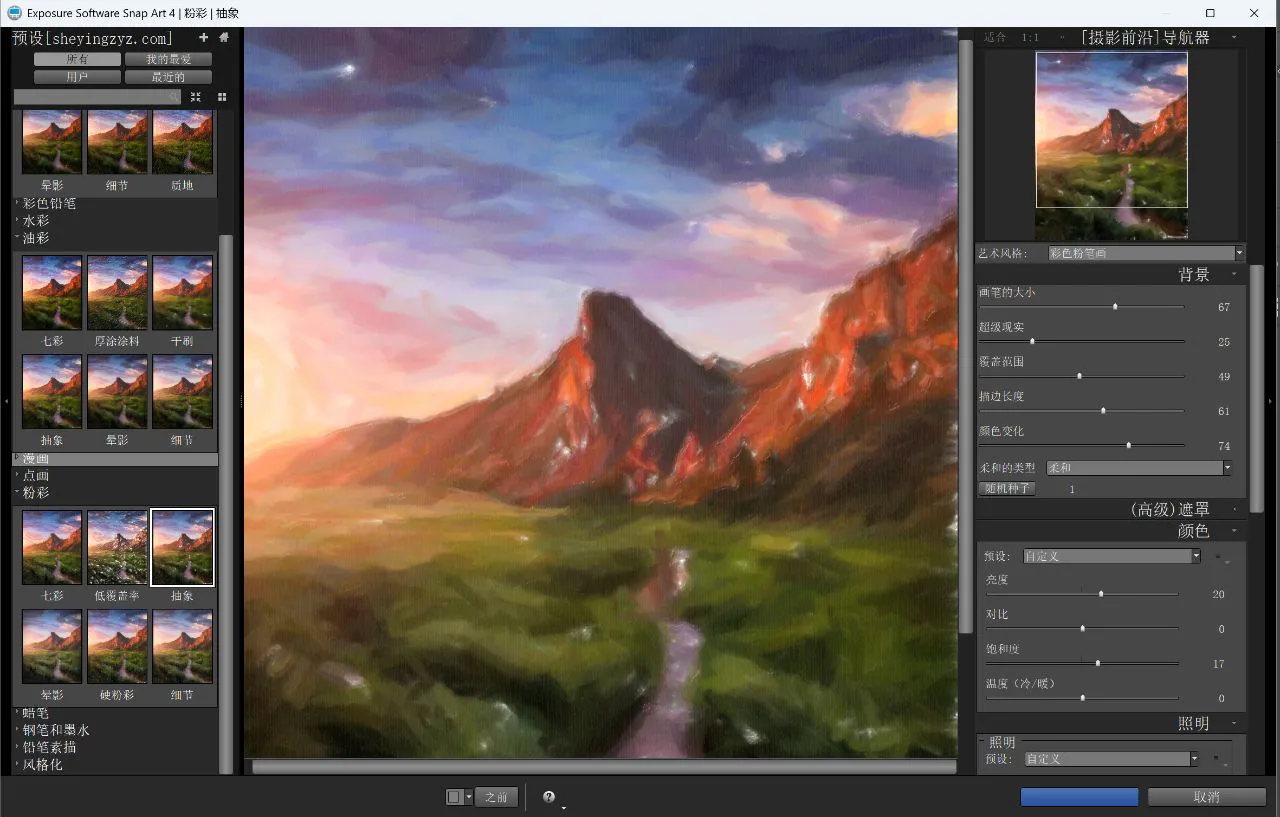This screenshot has height=817, width=1280.
Task: Expand the 彩色铅笔 preset category
Action: pos(49,203)
